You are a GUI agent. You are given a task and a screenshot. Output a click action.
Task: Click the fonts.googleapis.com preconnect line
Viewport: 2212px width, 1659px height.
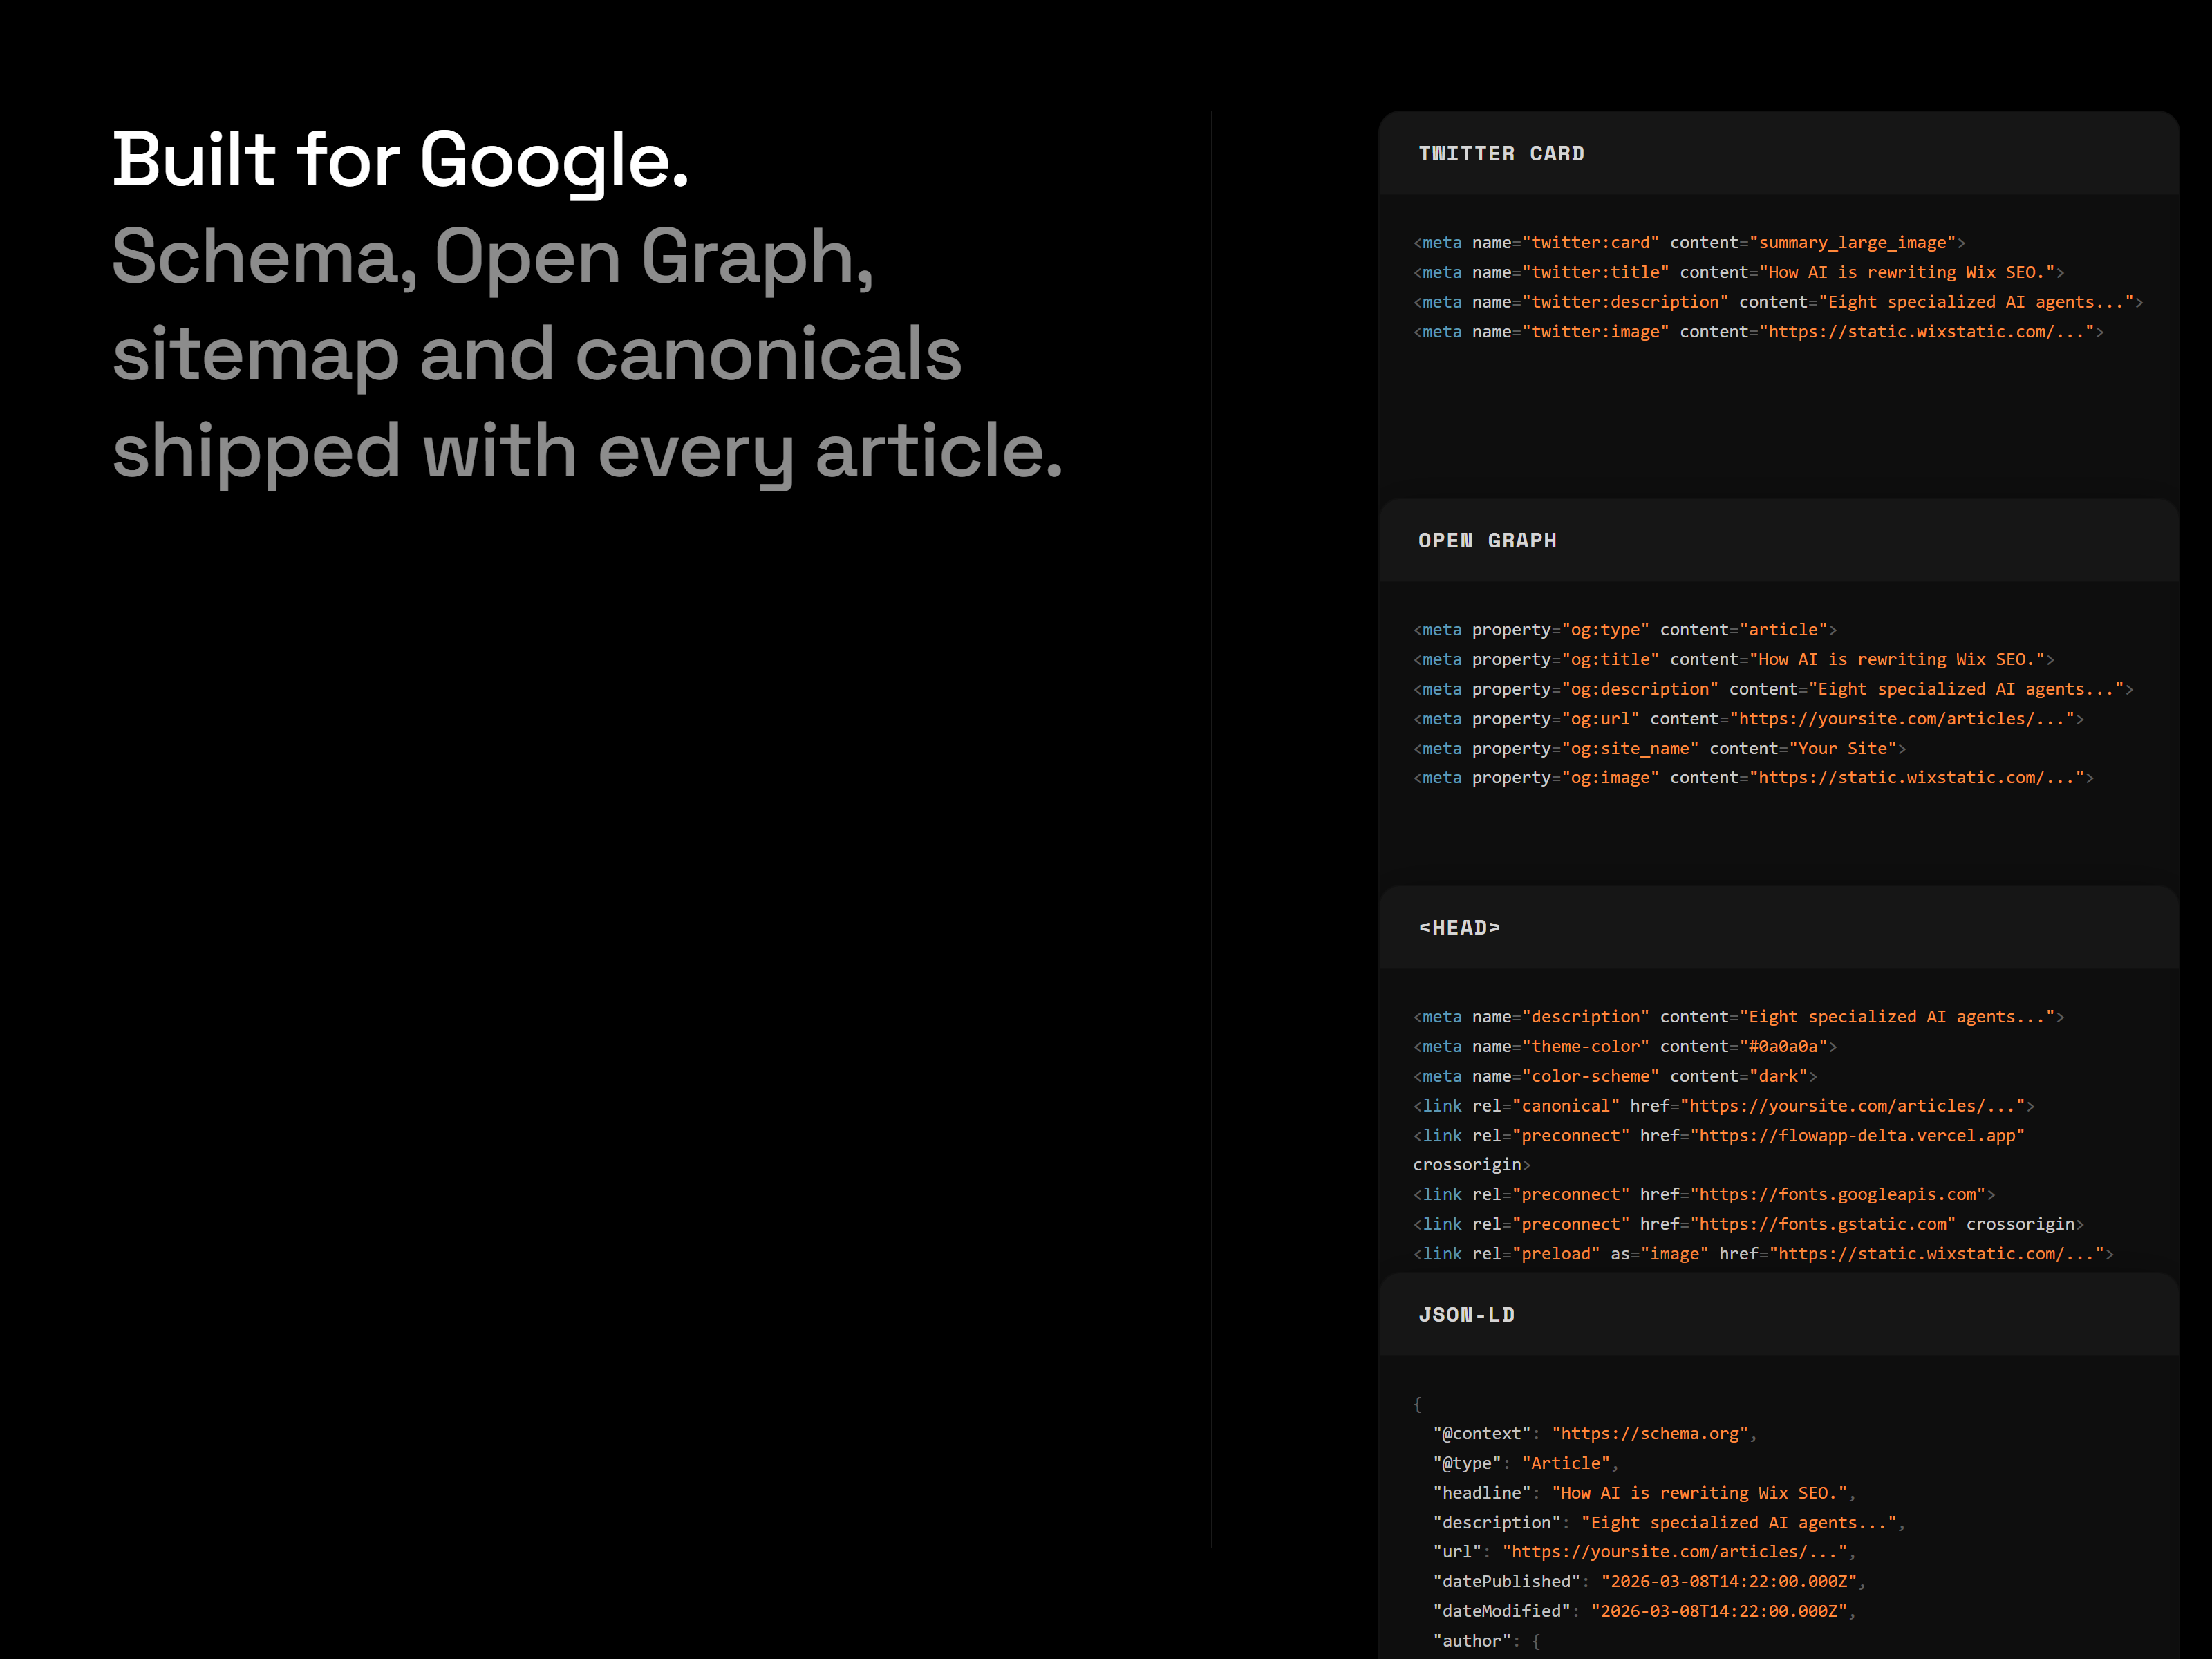(x=1704, y=1195)
